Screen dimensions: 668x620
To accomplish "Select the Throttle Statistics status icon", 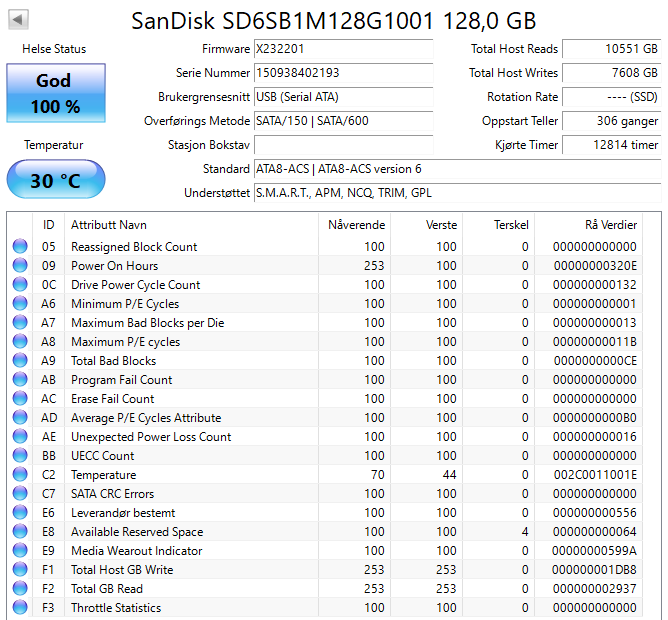I will coord(20,608).
